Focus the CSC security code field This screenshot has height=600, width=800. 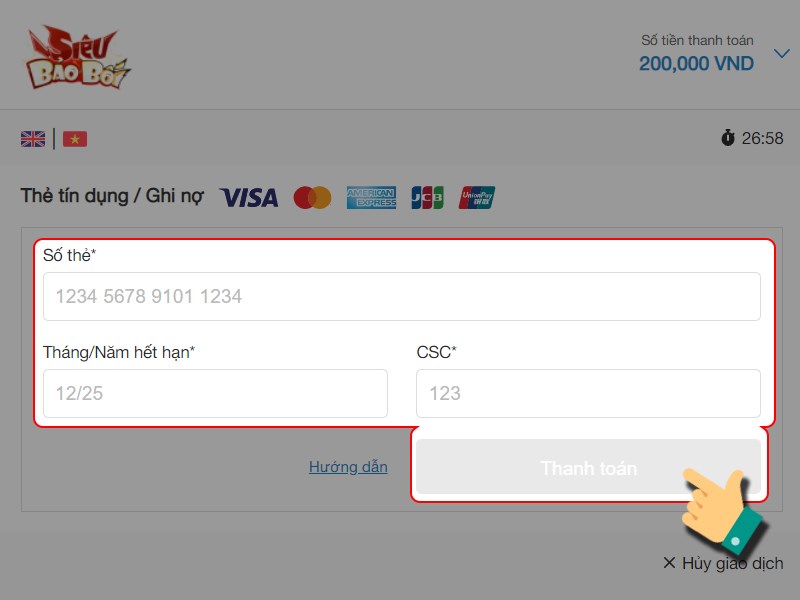point(588,393)
